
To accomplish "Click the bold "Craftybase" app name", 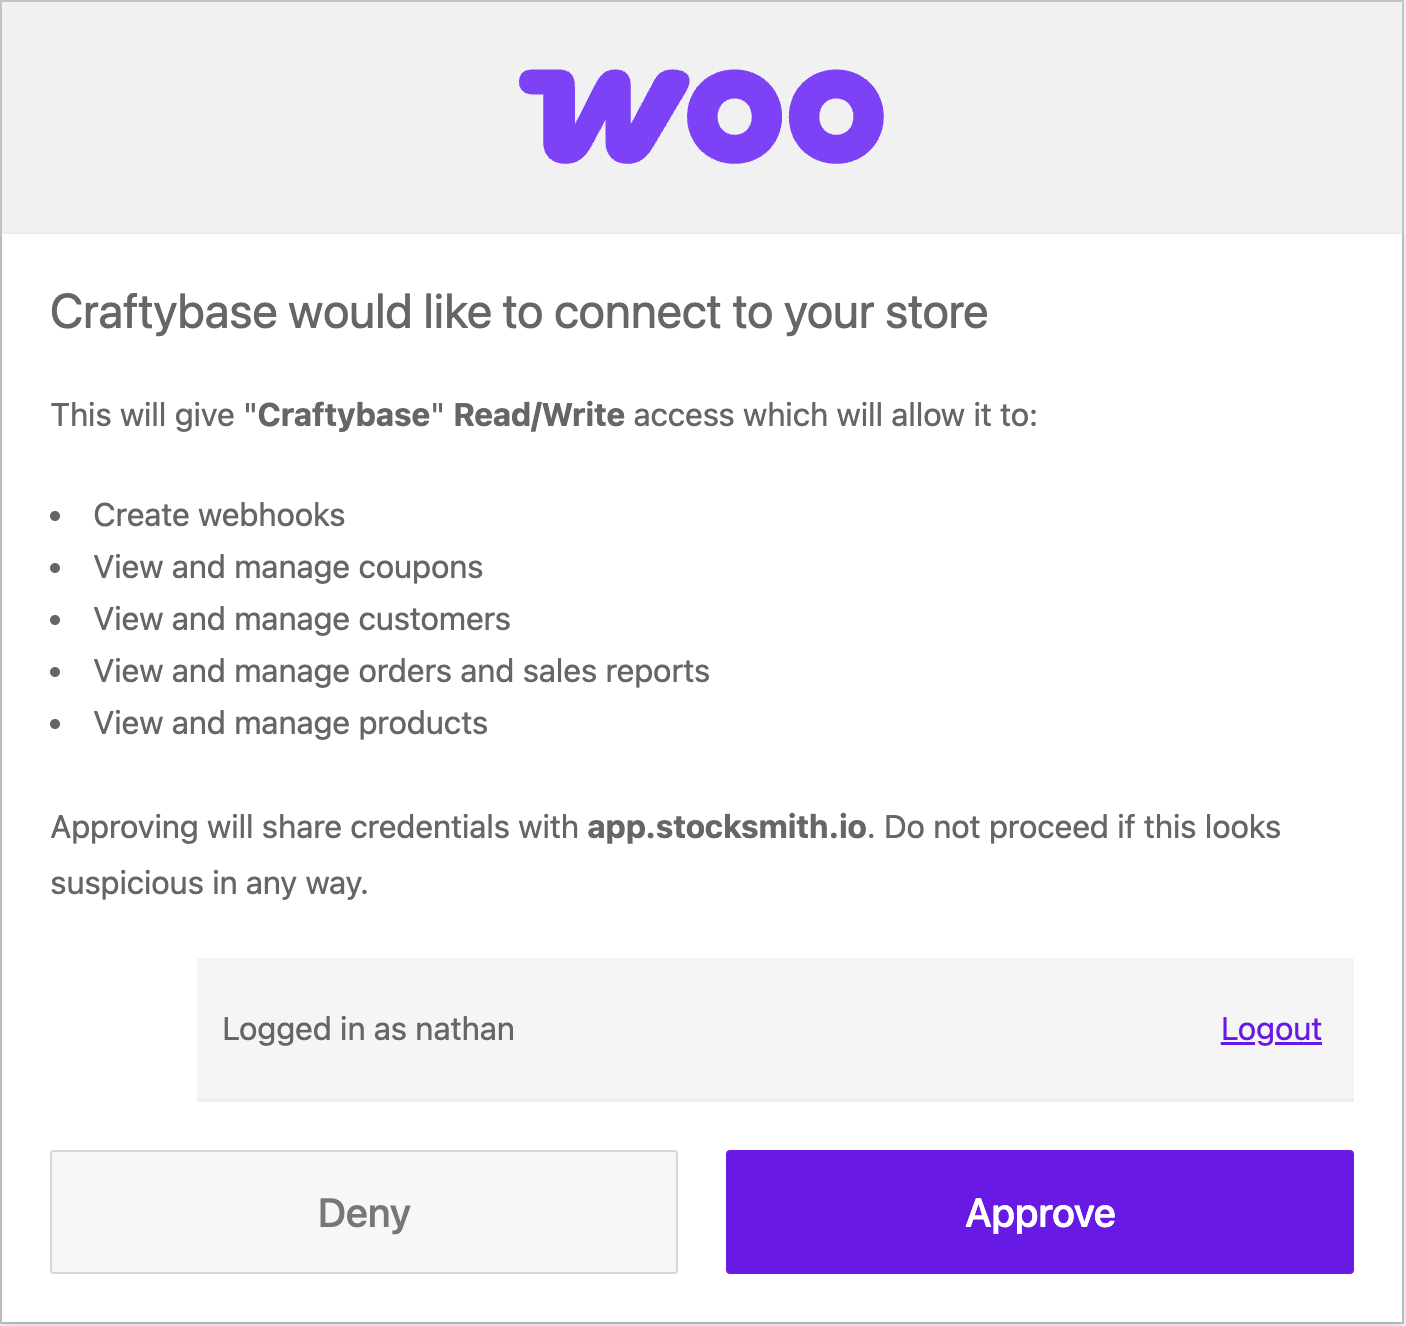I will [344, 415].
